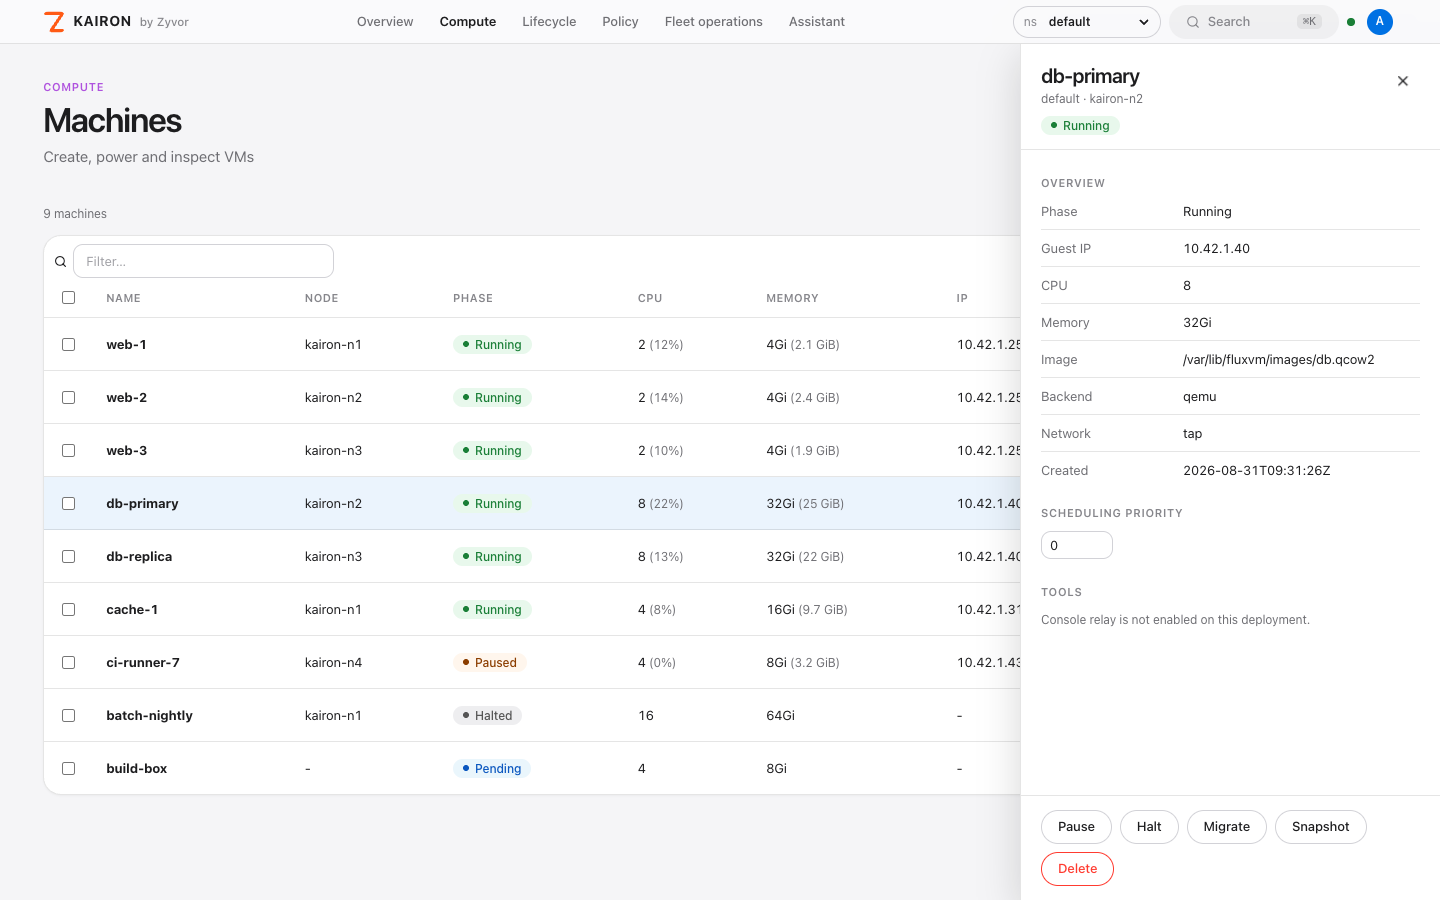The height and width of the screenshot is (900, 1440).
Task: Open the Assistant tab
Action: point(817,22)
